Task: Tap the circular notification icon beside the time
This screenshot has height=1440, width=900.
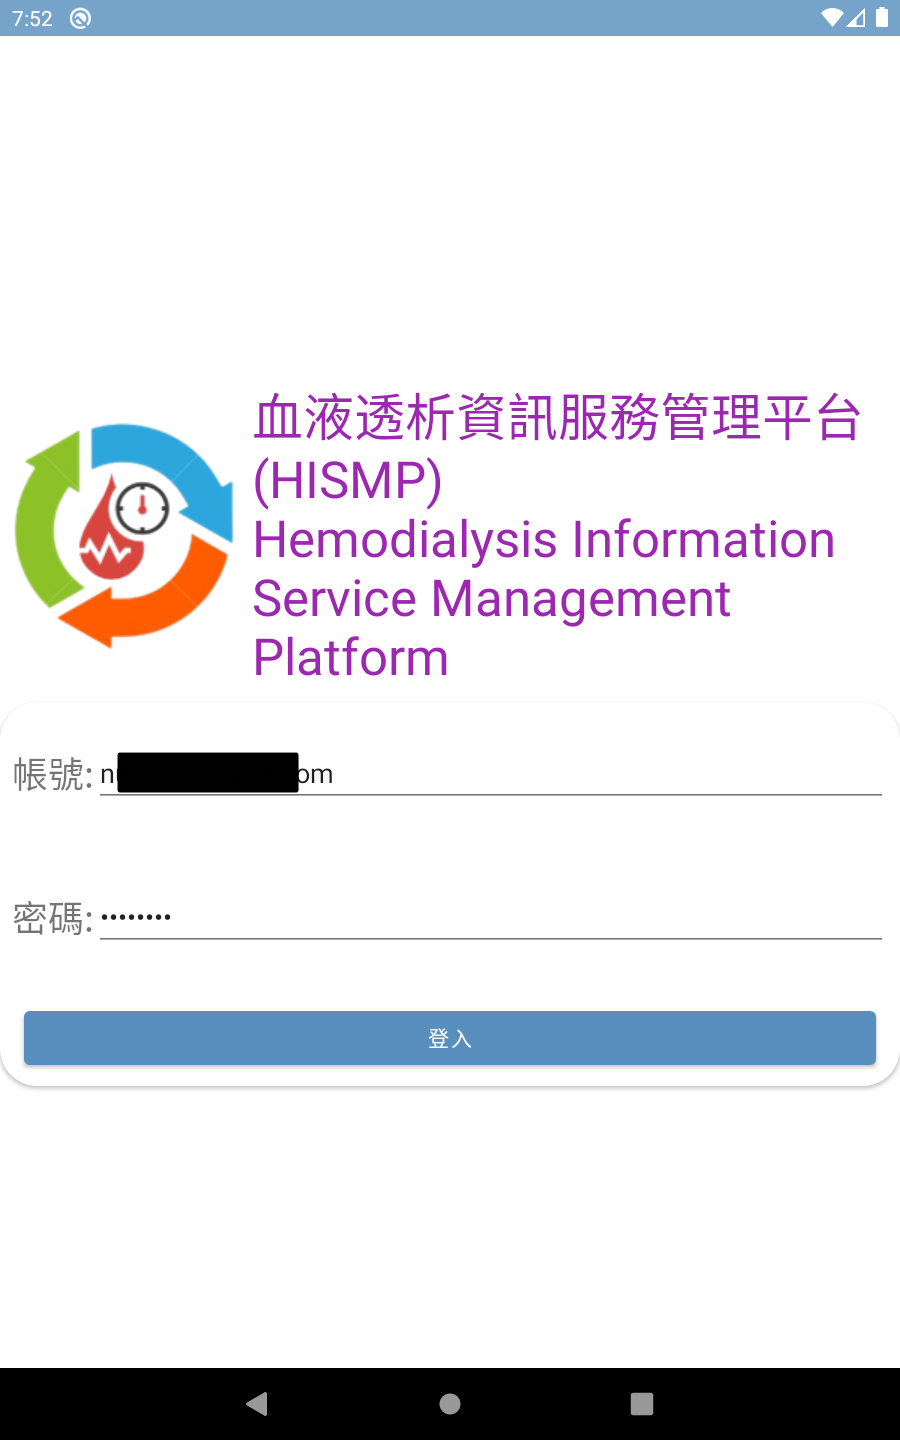Action: 81,18
